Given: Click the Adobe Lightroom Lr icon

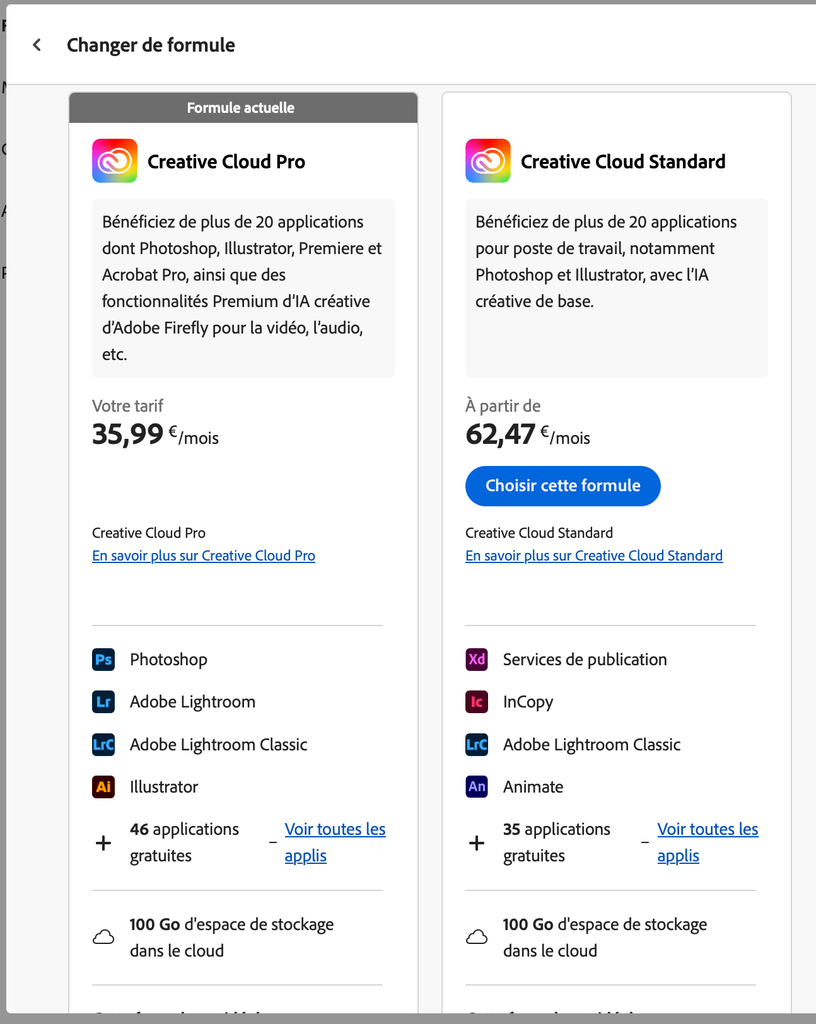Looking at the screenshot, I should point(103,702).
